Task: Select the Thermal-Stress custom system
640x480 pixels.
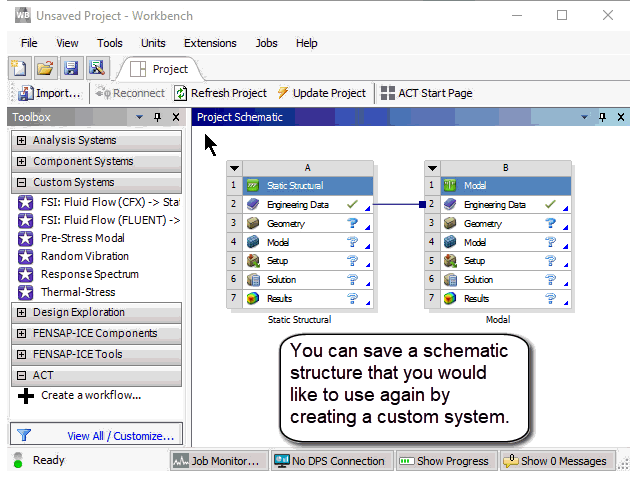Action: coord(67,292)
